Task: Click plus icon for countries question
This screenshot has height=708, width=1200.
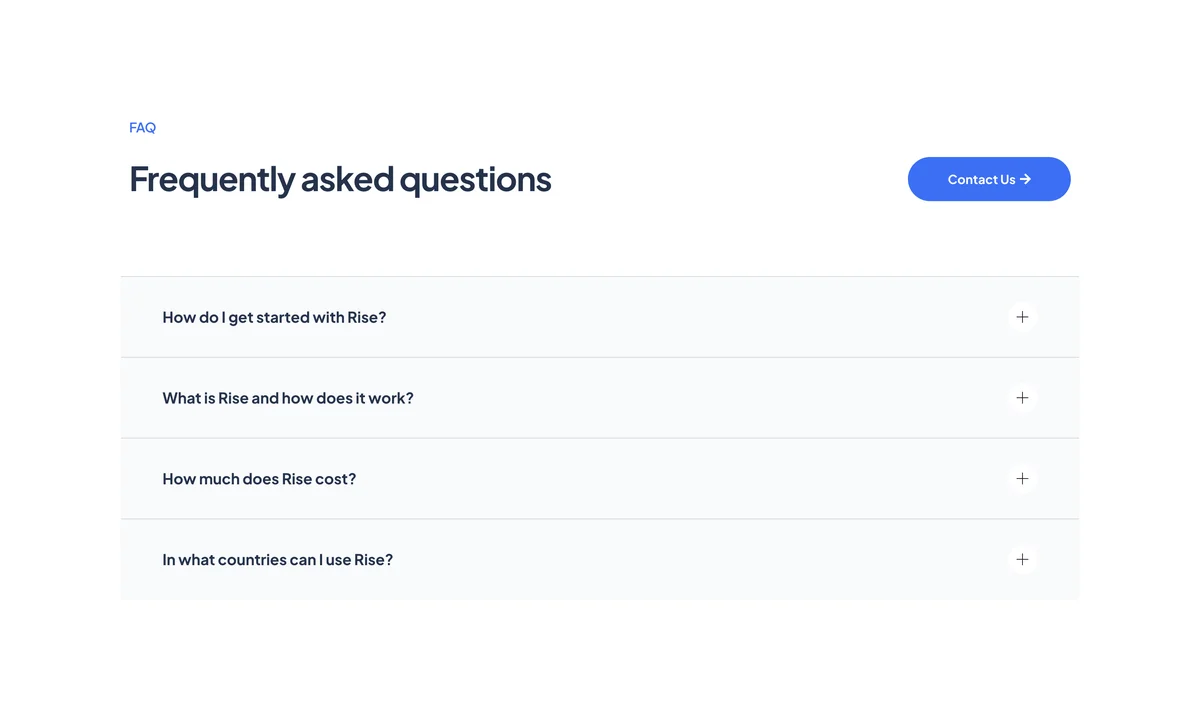Action: [x=1022, y=560]
